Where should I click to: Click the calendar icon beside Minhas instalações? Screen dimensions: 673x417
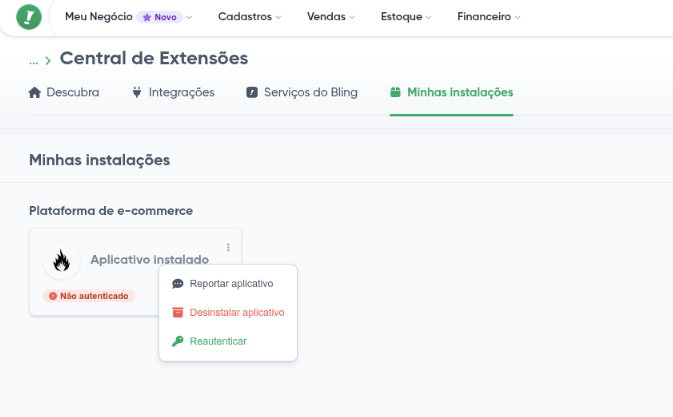pyautogui.click(x=396, y=93)
